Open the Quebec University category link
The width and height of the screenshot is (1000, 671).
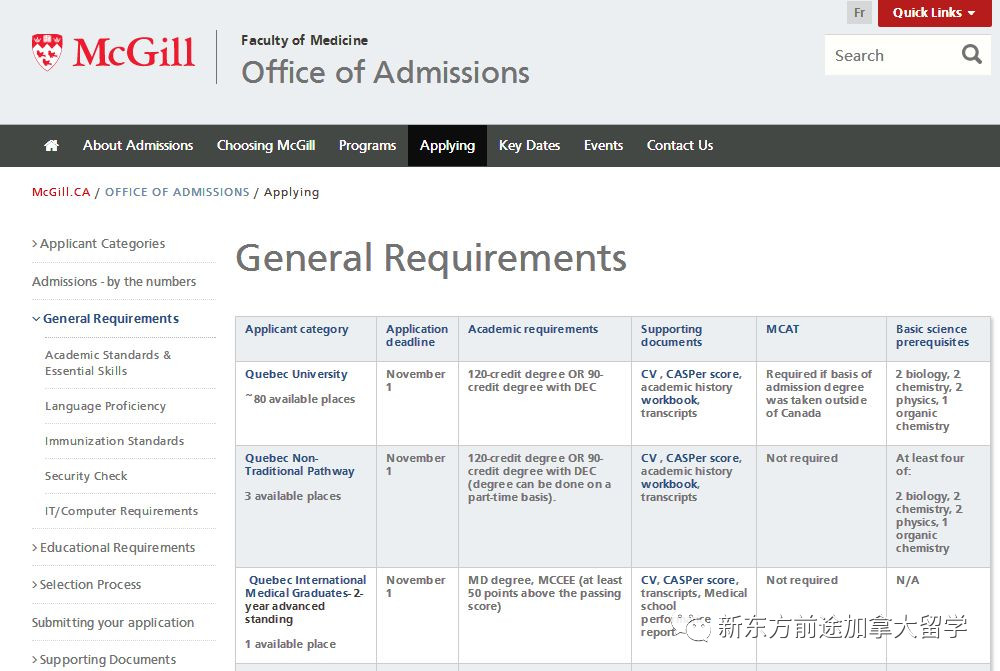point(296,374)
